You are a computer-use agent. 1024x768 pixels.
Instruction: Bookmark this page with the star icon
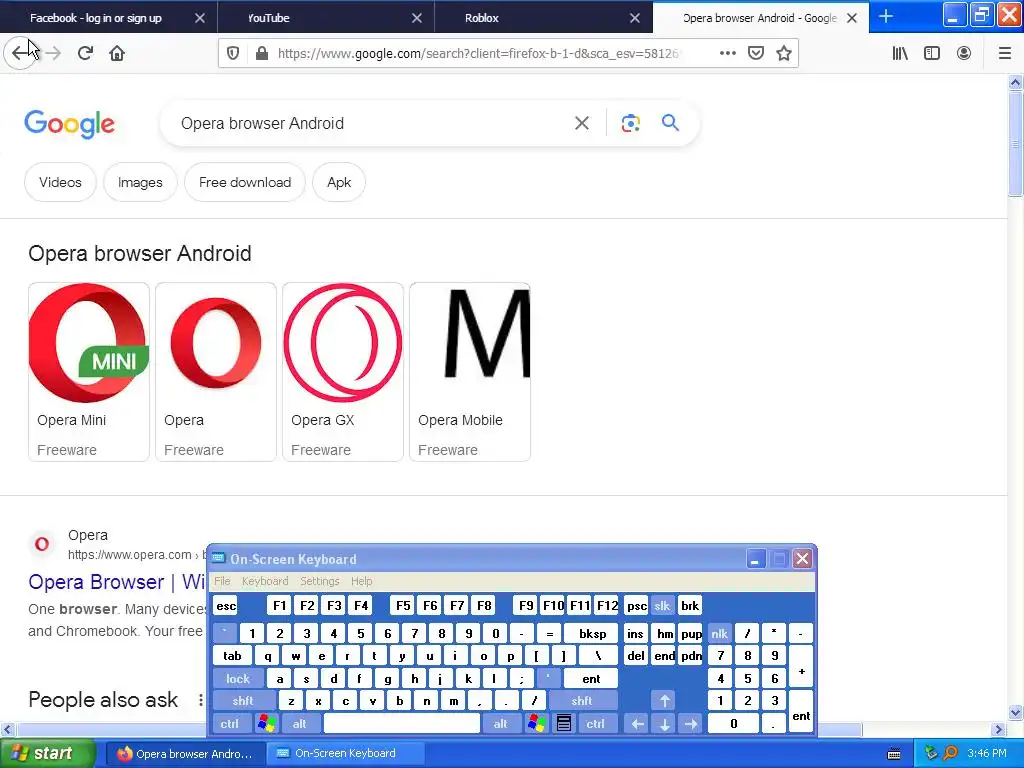tap(784, 53)
